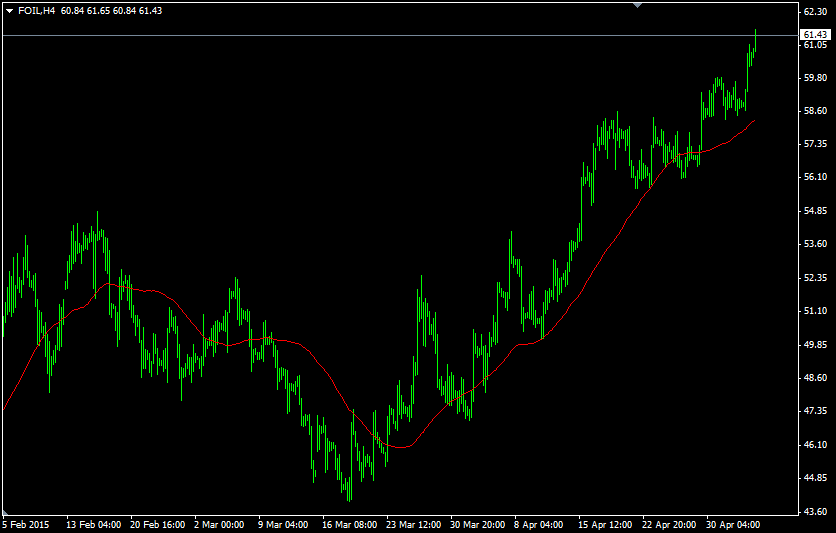Click the 52.35 price axis label
836x533 pixels.
click(815, 278)
